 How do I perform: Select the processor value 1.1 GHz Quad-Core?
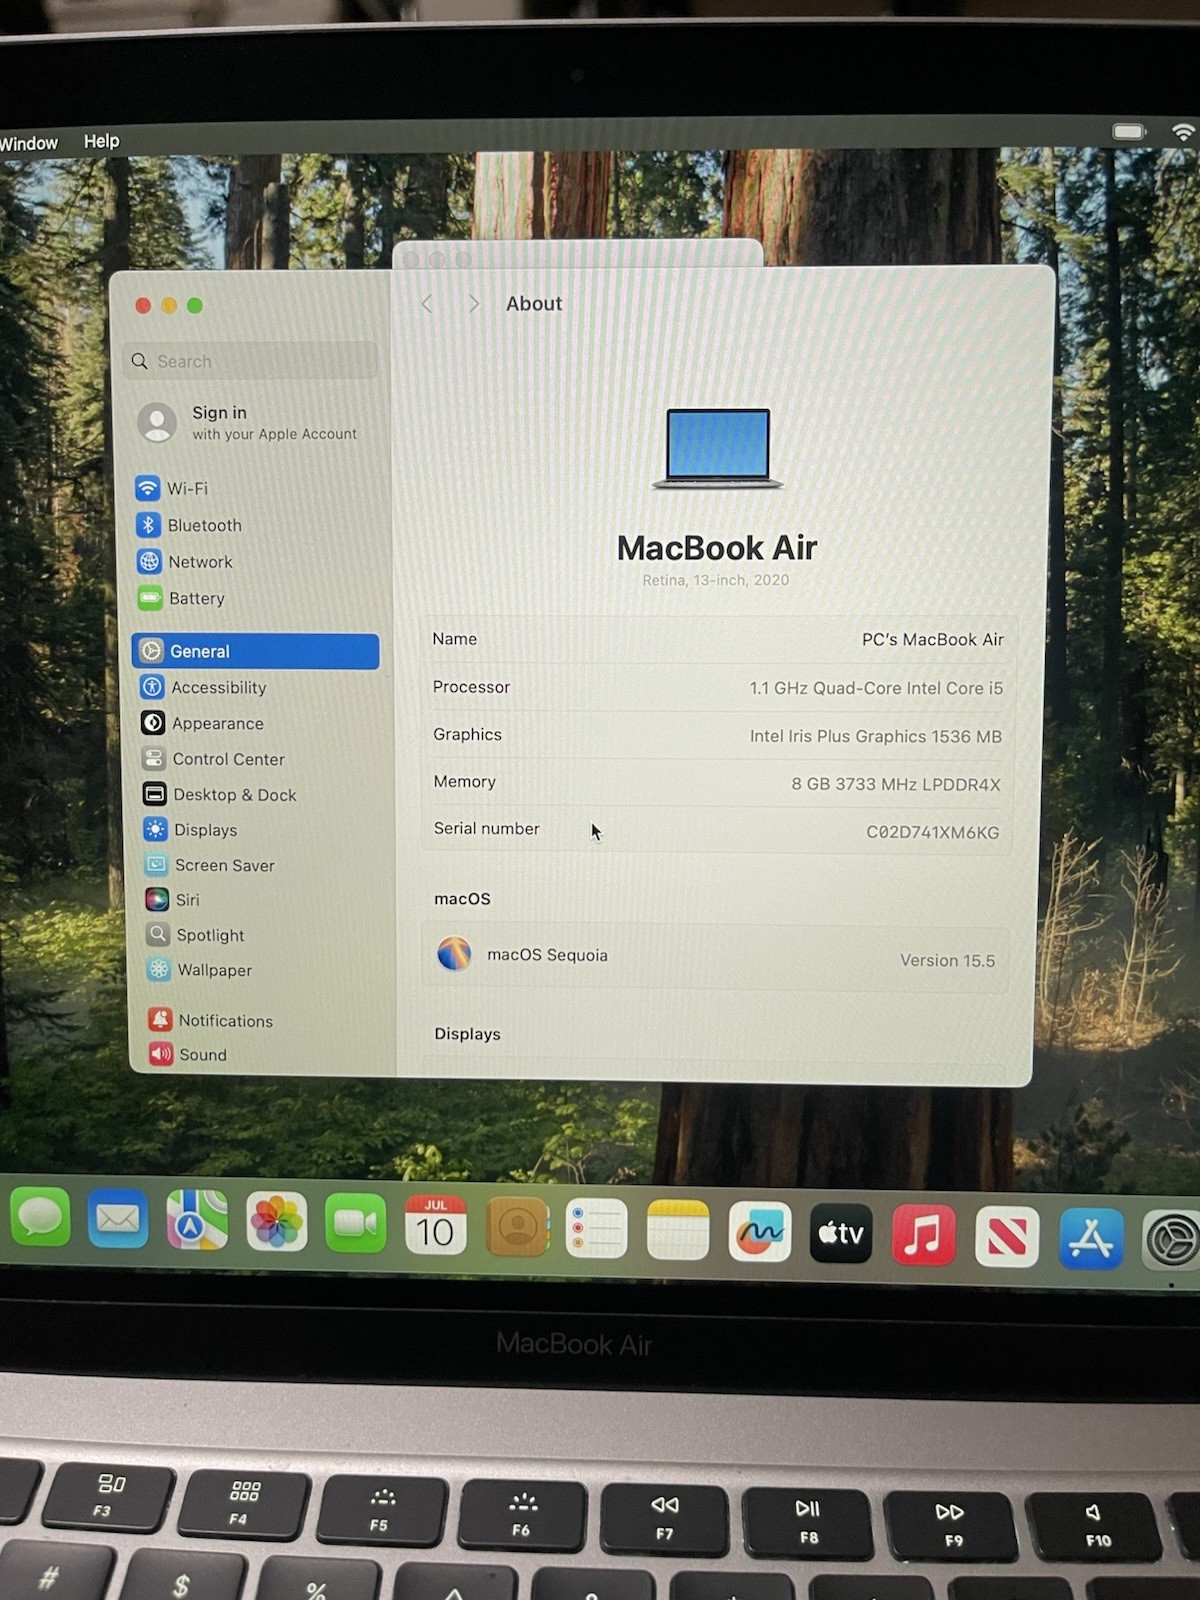coord(876,688)
